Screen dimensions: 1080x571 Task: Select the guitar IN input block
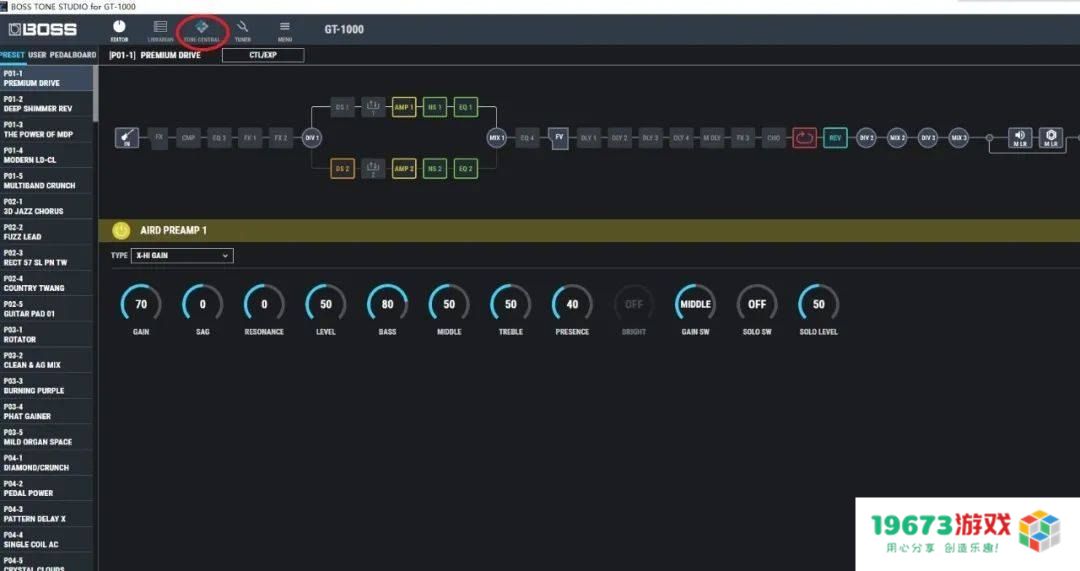tap(127, 138)
